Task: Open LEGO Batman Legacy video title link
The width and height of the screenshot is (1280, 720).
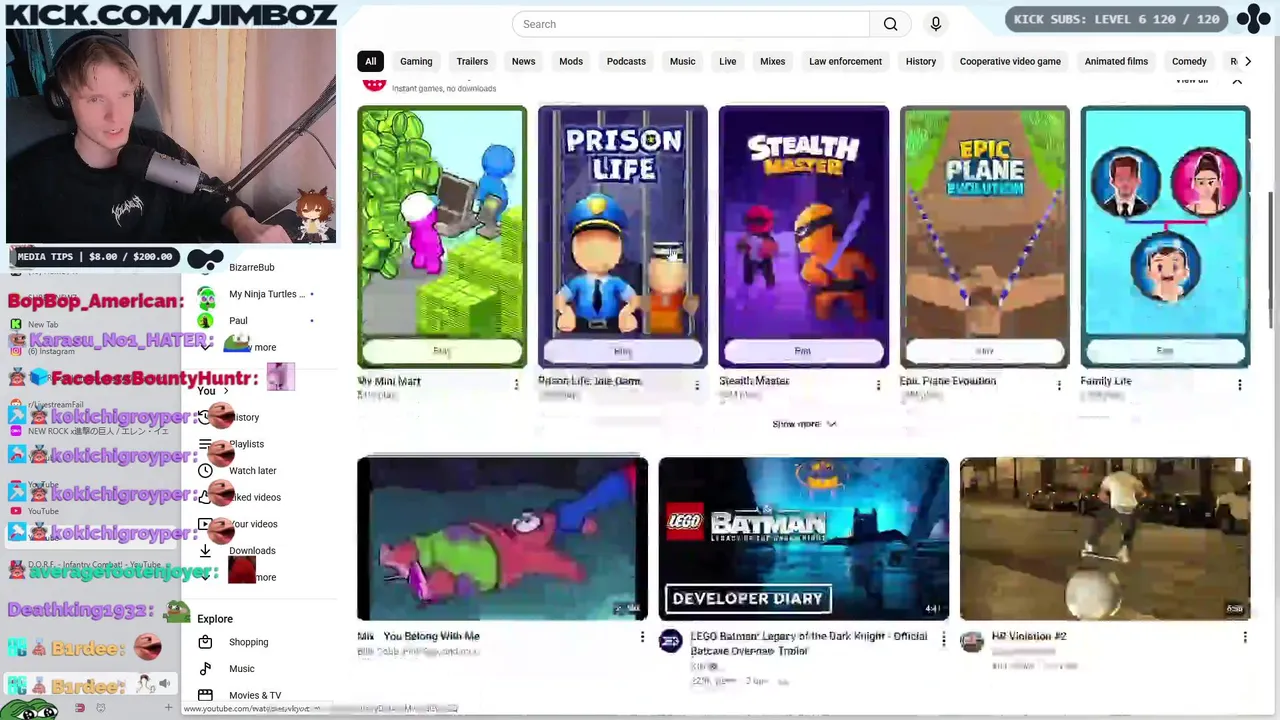Action: pyautogui.click(x=808, y=643)
